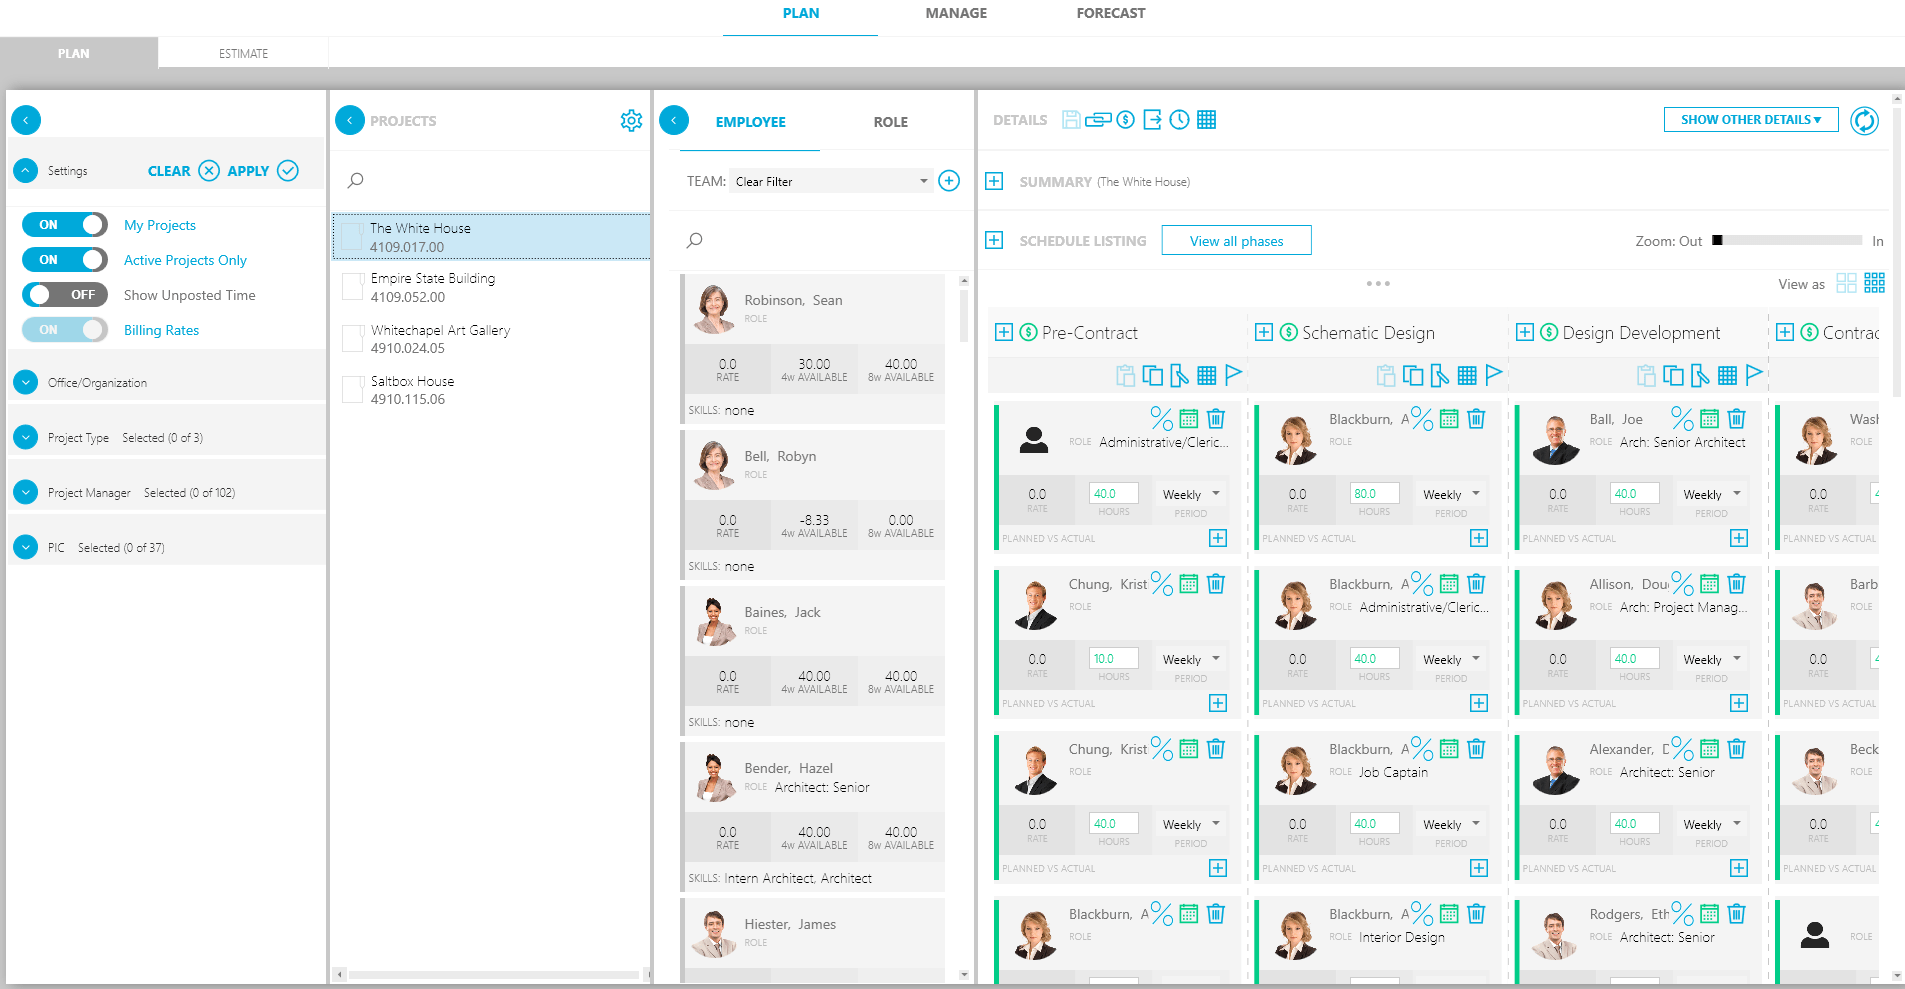Expand the Project Type filter

coord(26,437)
